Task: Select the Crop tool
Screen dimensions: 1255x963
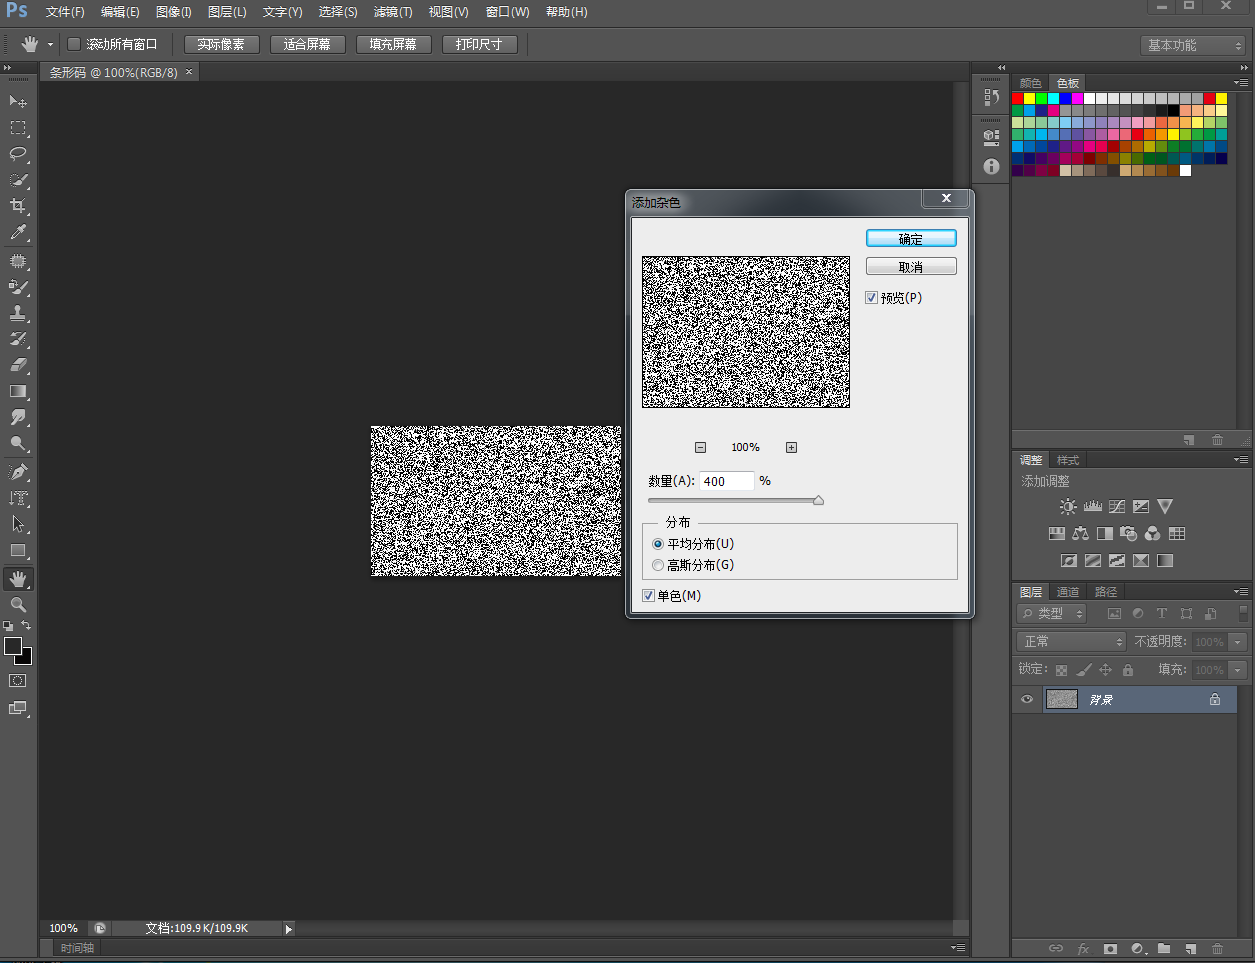Action: [18, 206]
